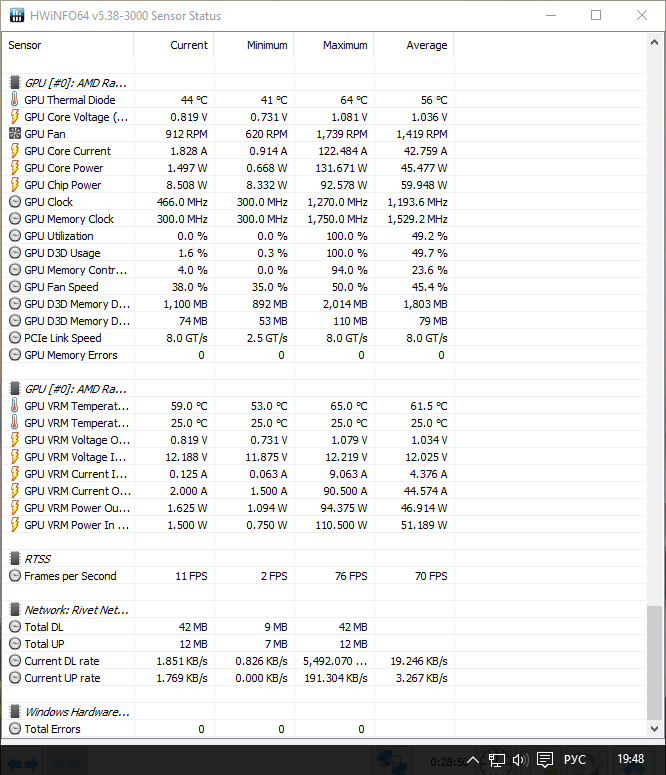Select the Total UP row label
This screenshot has width=666, height=775.
44,644
